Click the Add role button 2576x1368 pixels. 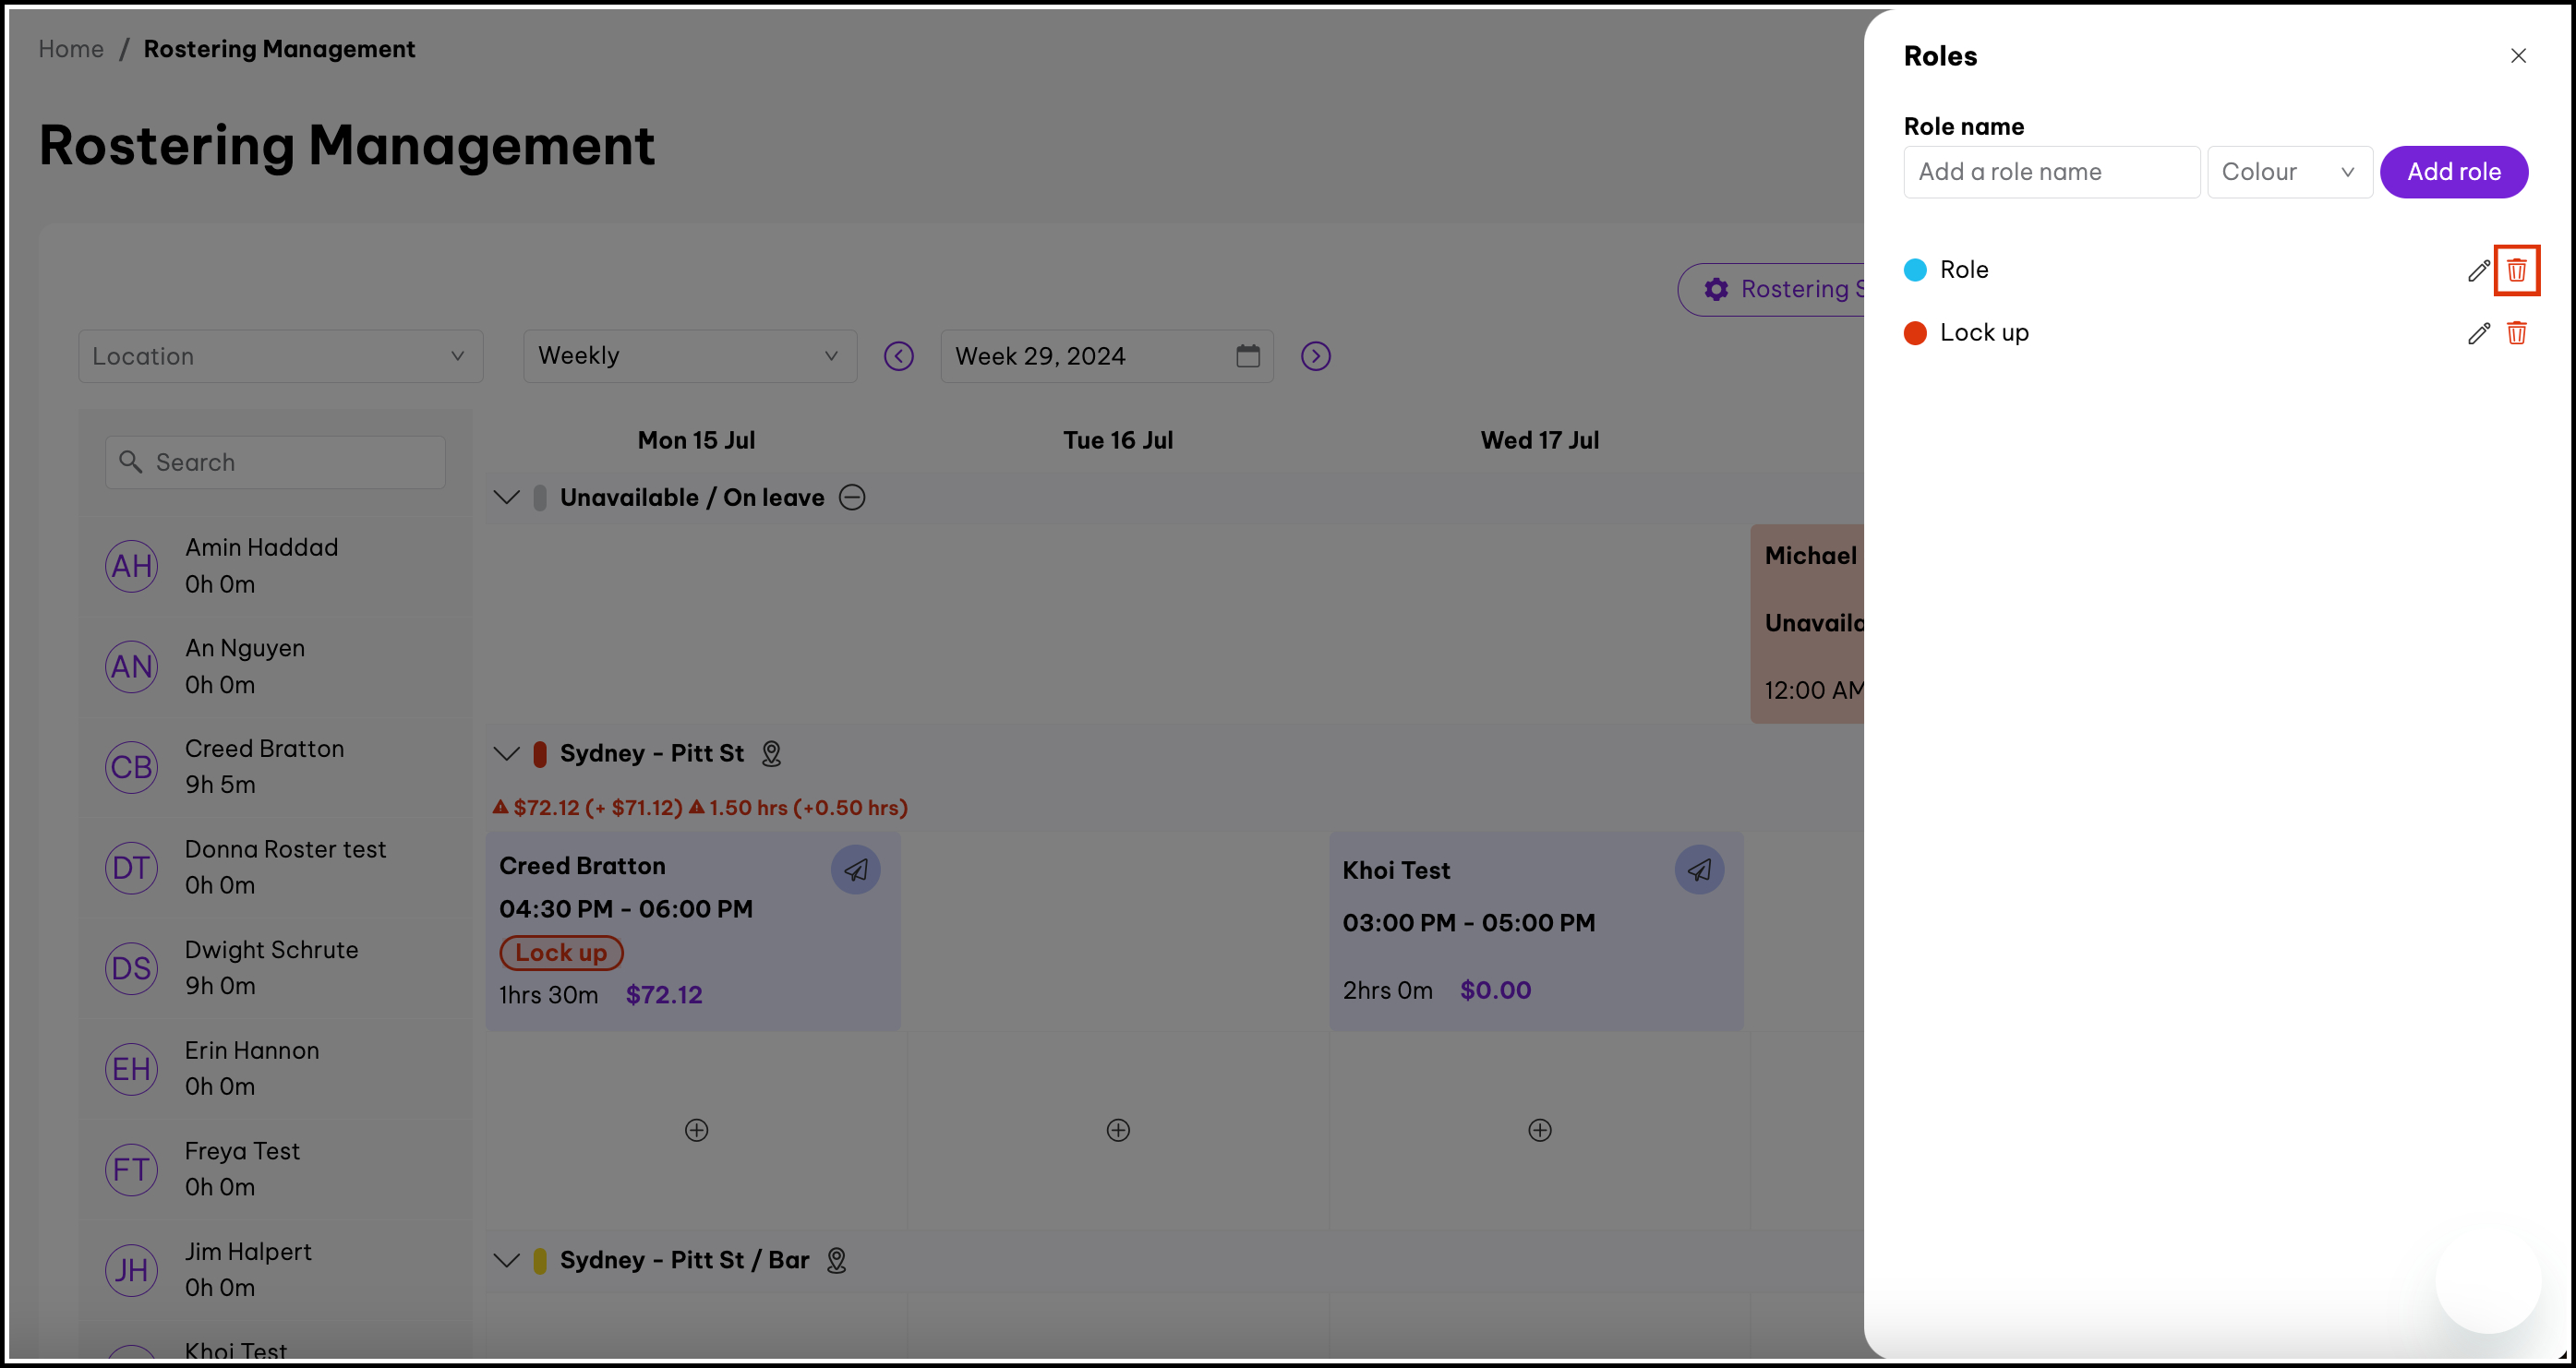coord(2453,172)
